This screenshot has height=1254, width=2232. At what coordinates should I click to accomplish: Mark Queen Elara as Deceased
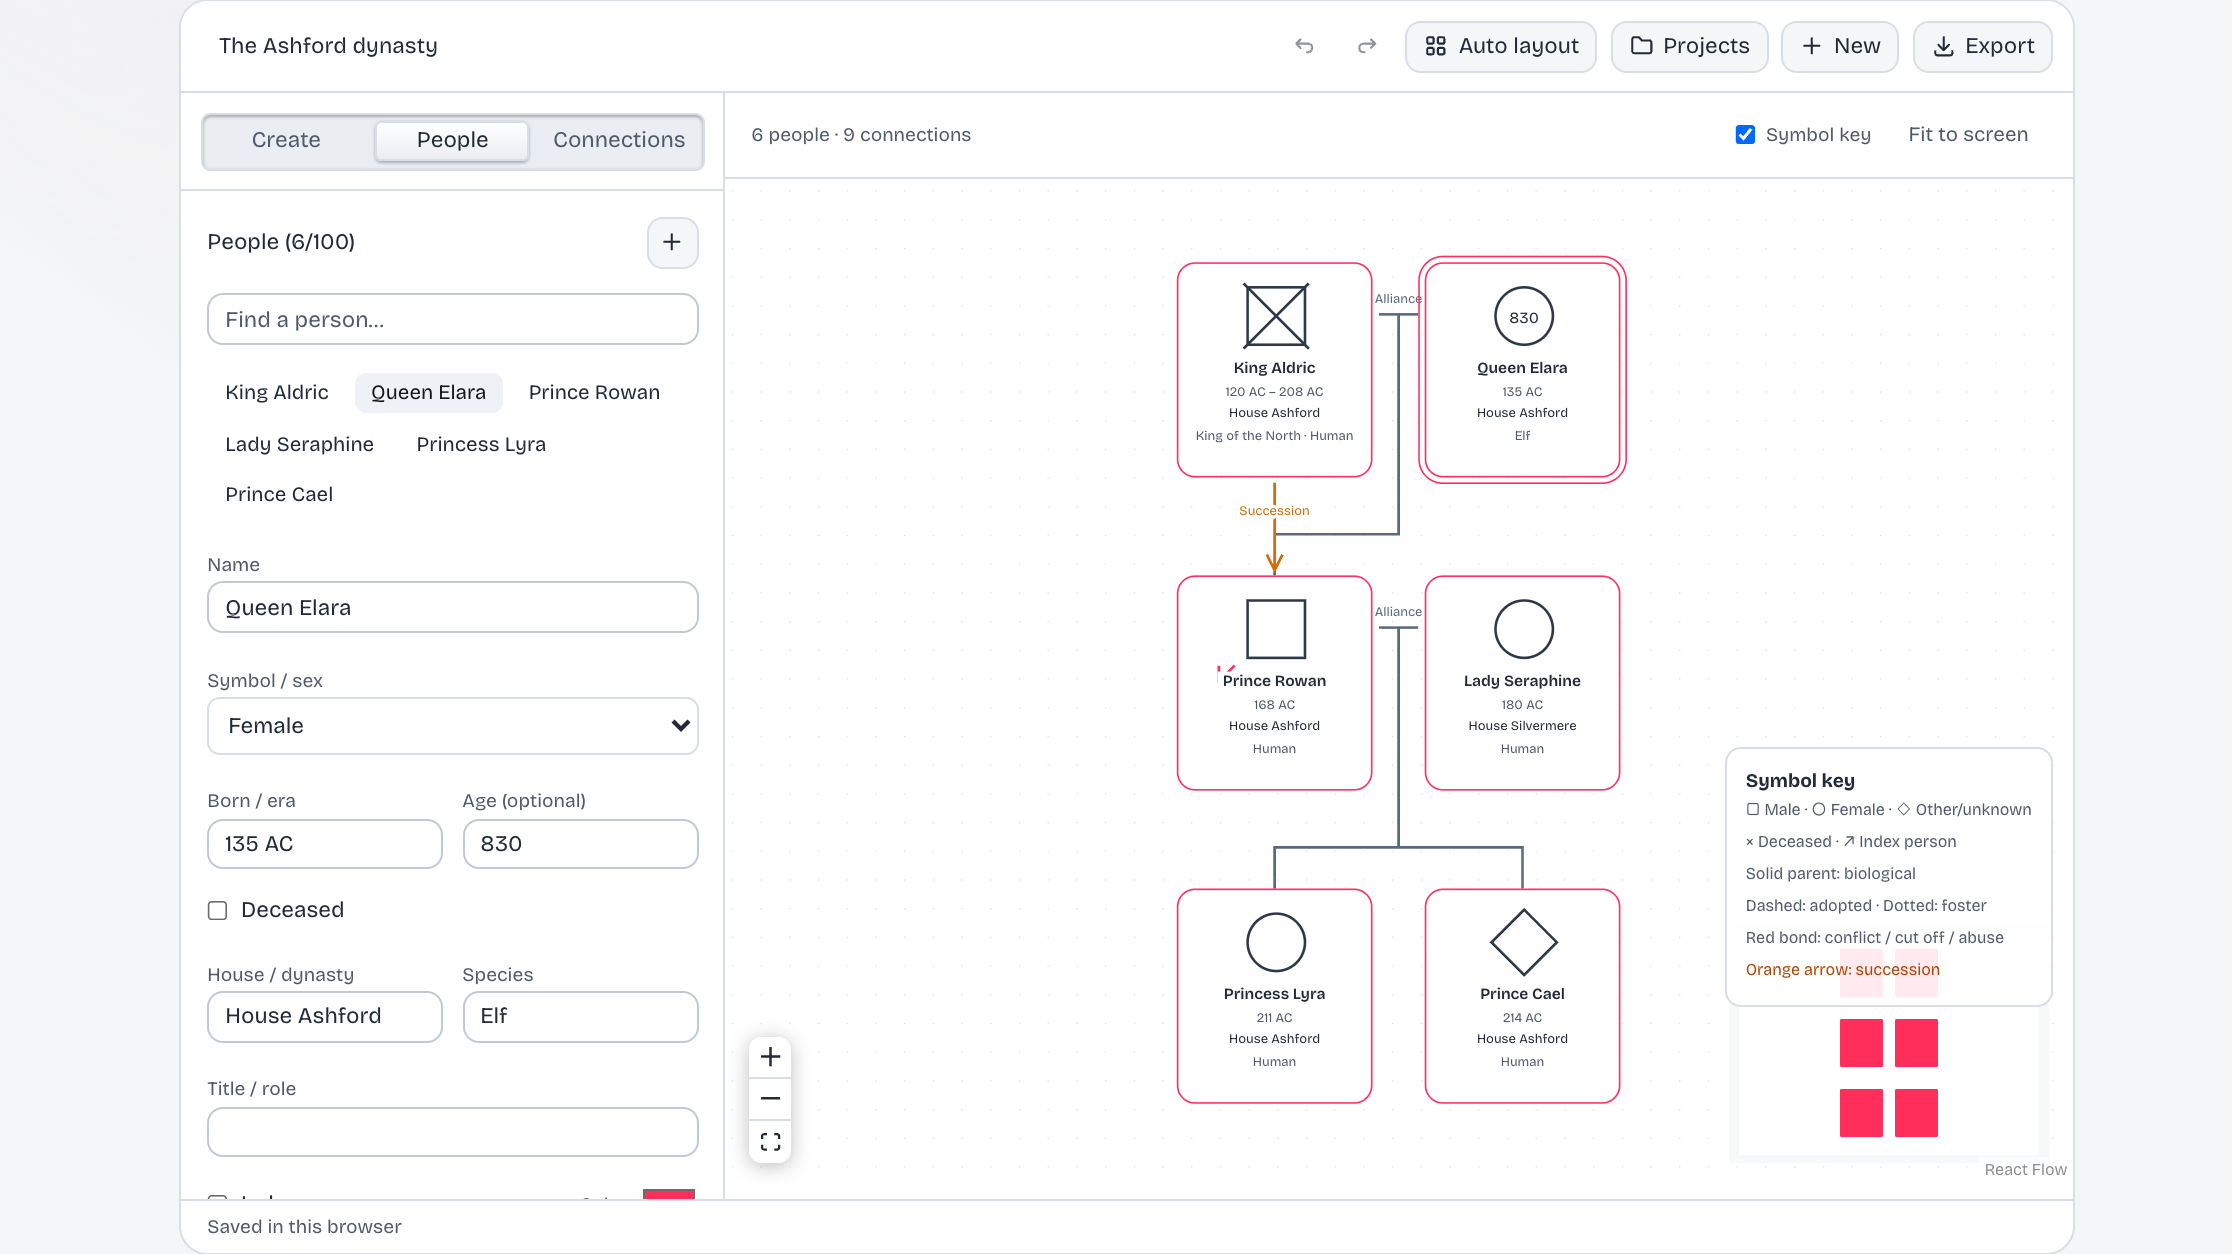click(x=217, y=910)
